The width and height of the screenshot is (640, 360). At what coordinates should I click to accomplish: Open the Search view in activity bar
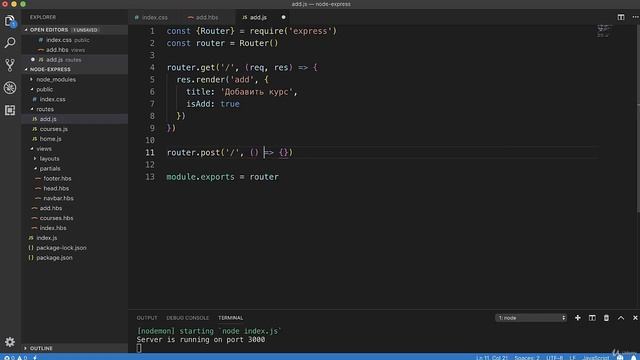[x=10, y=42]
